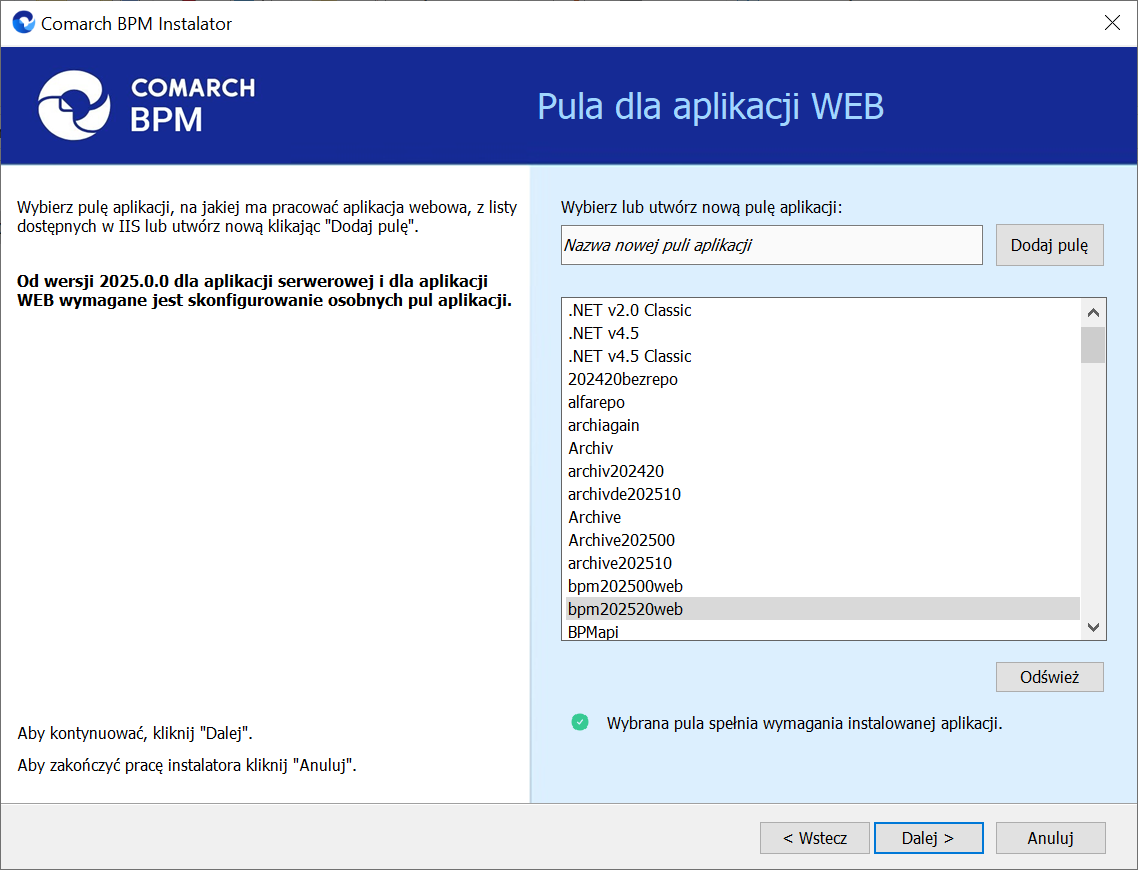This screenshot has height=870, width=1138.
Task: Select the archive202510 pool
Action: (823, 563)
